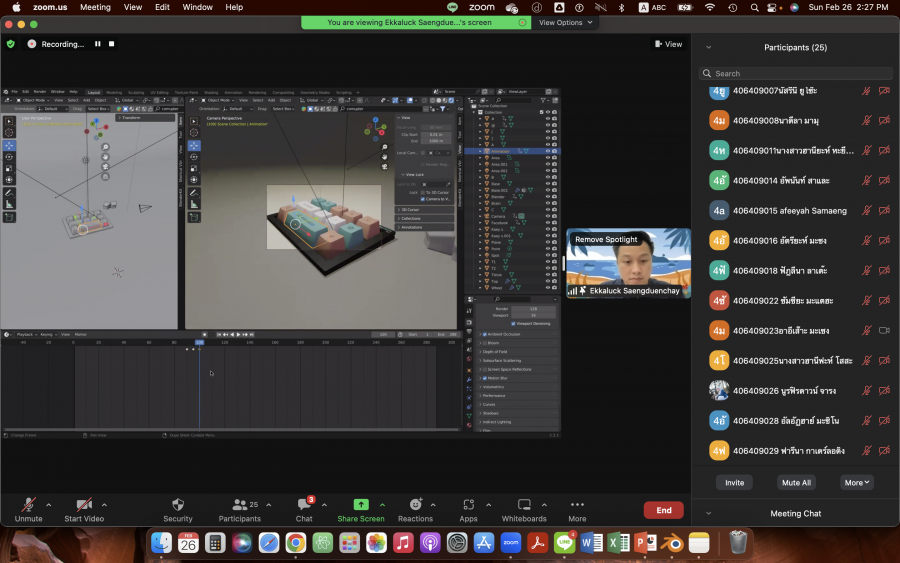Open the View Options dropdown
This screenshot has height=563, width=900.
[x=565, y=22]
